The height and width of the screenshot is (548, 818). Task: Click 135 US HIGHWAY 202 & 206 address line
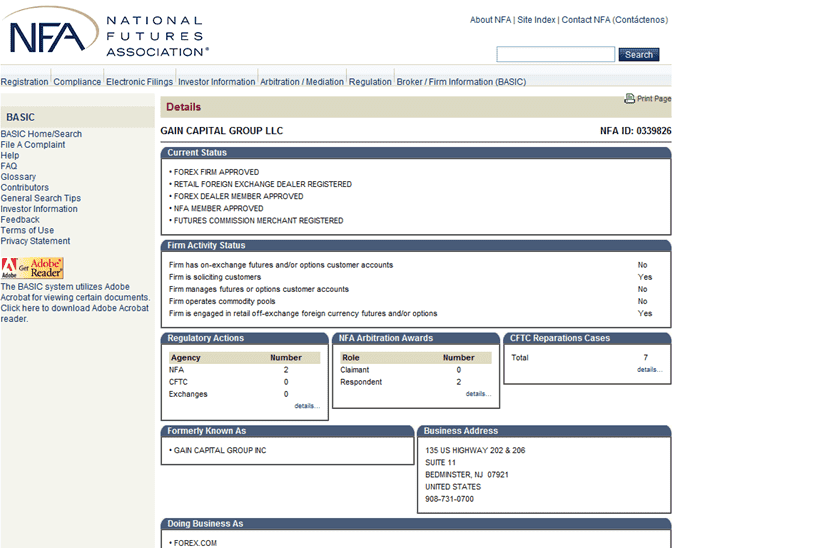click(x=475, y=450)
